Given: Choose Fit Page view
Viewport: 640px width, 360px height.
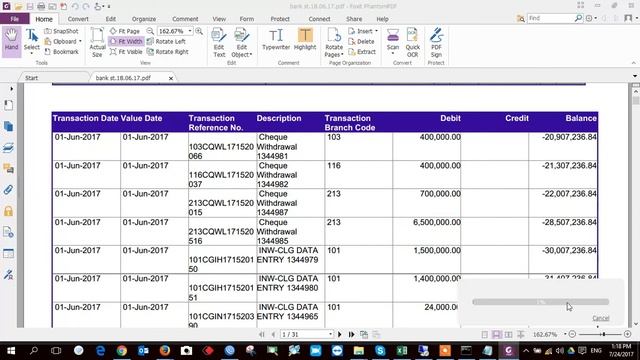Looking at the screenshot, I should 125,31.
